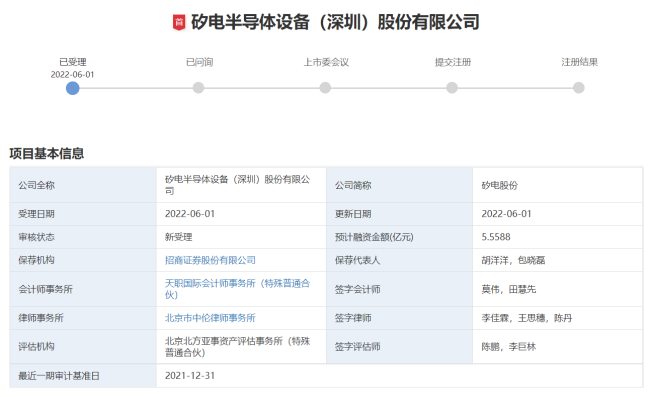Select the 提交注册 progress step marker

tap(452, 88)
